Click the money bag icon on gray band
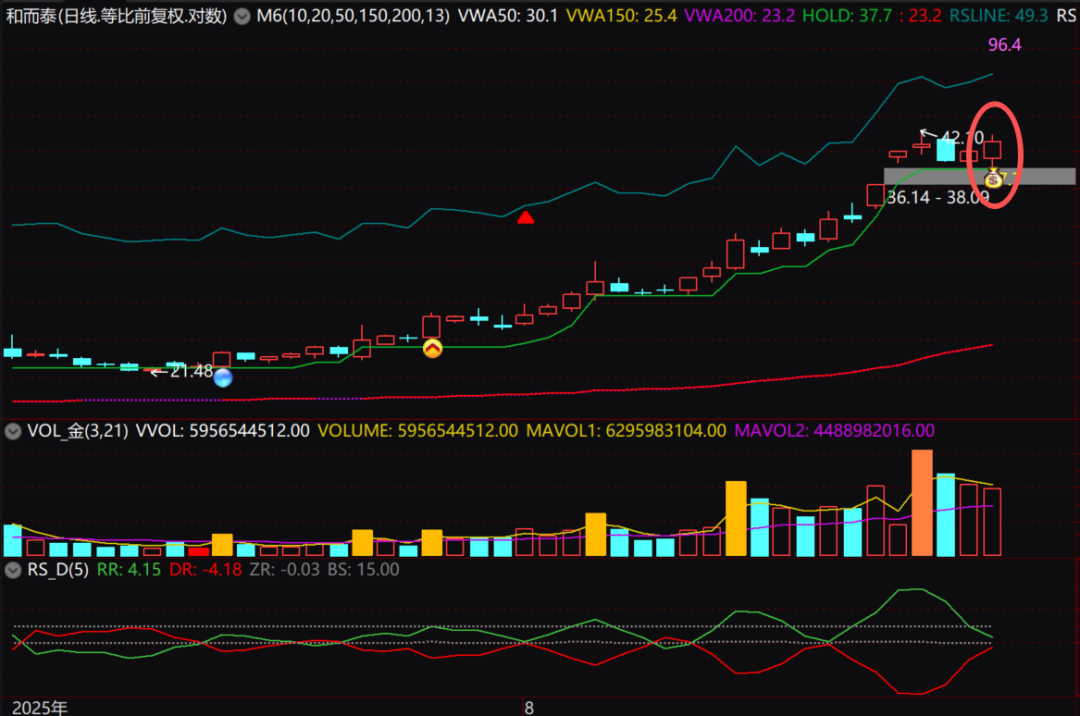Image resolution: width=1080 pixels, height=716 pixels. coord(993,178)
